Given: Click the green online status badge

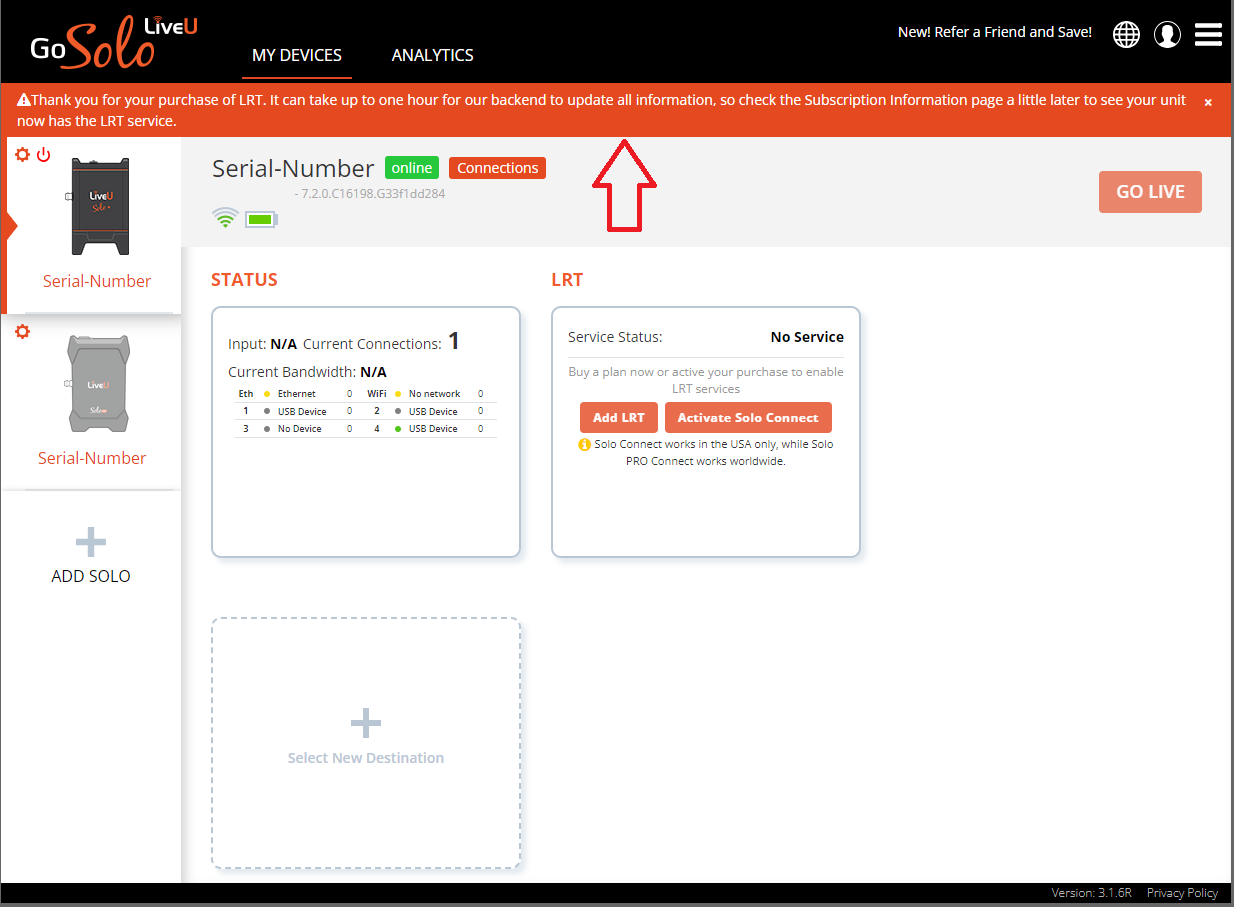Looking at the screenshot, I should [x=412, y=168].
